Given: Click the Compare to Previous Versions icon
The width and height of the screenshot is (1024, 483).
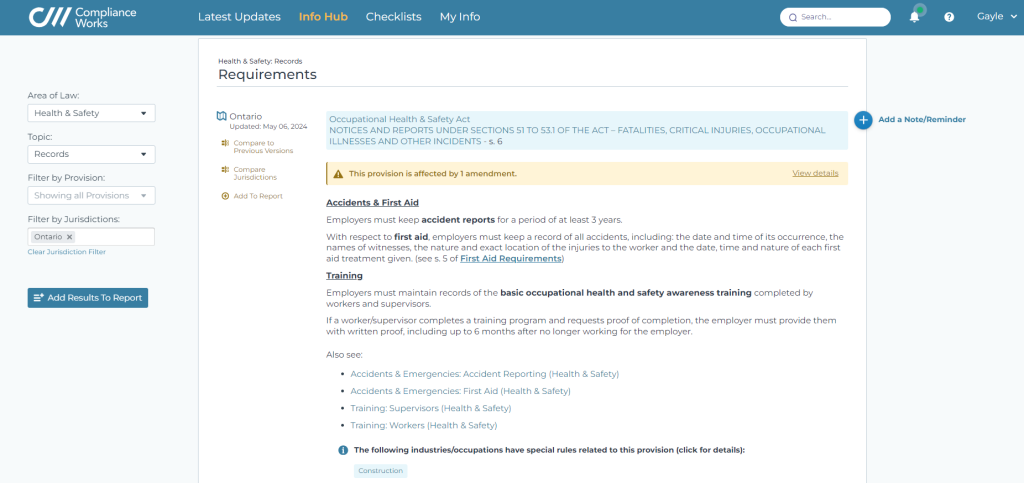Looking at the screenshot, I should [224, 143].
